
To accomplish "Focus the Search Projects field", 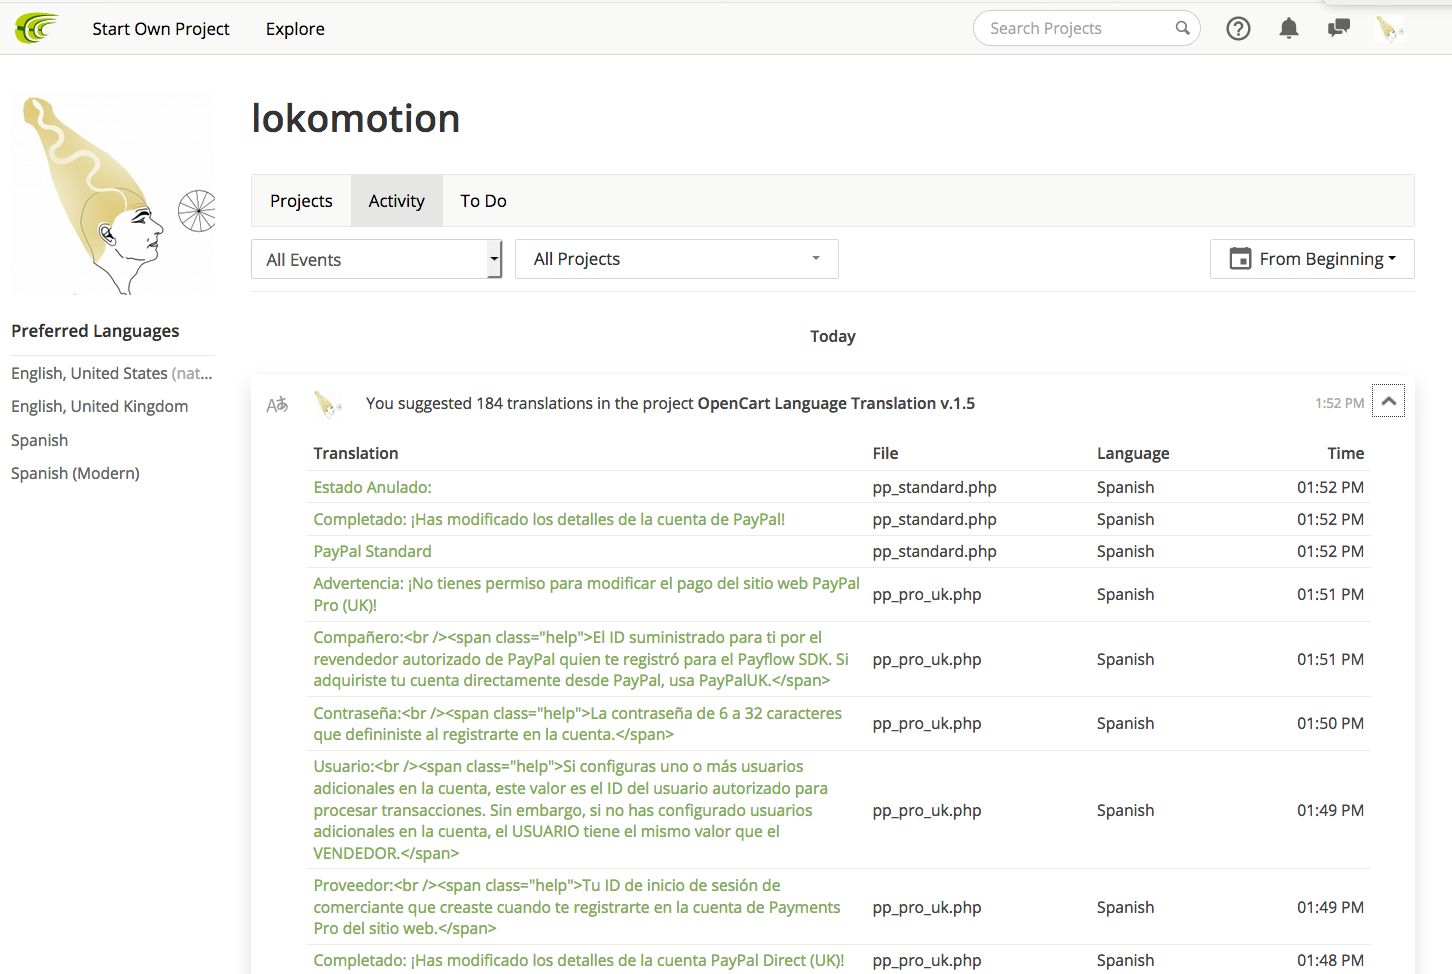I will click(x=1086, y=28).
